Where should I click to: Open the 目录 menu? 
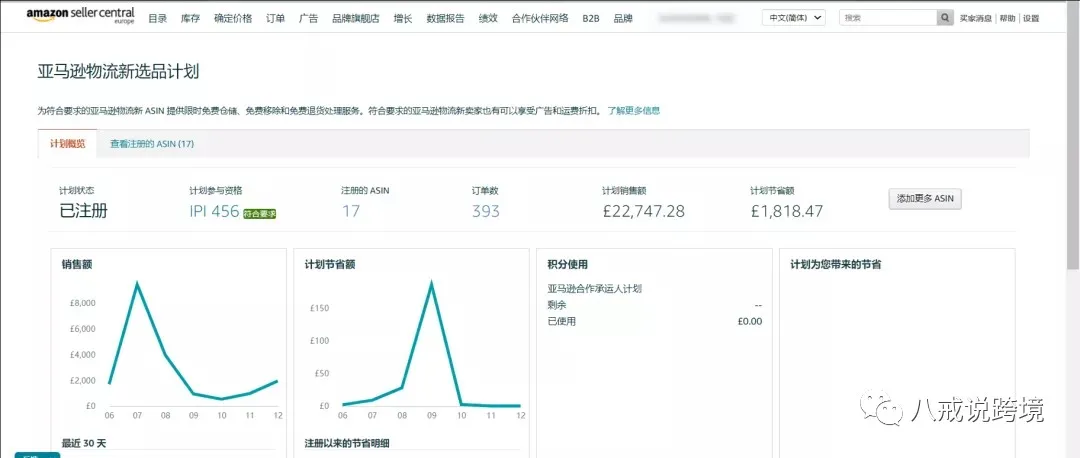click(x=158, y=19)
